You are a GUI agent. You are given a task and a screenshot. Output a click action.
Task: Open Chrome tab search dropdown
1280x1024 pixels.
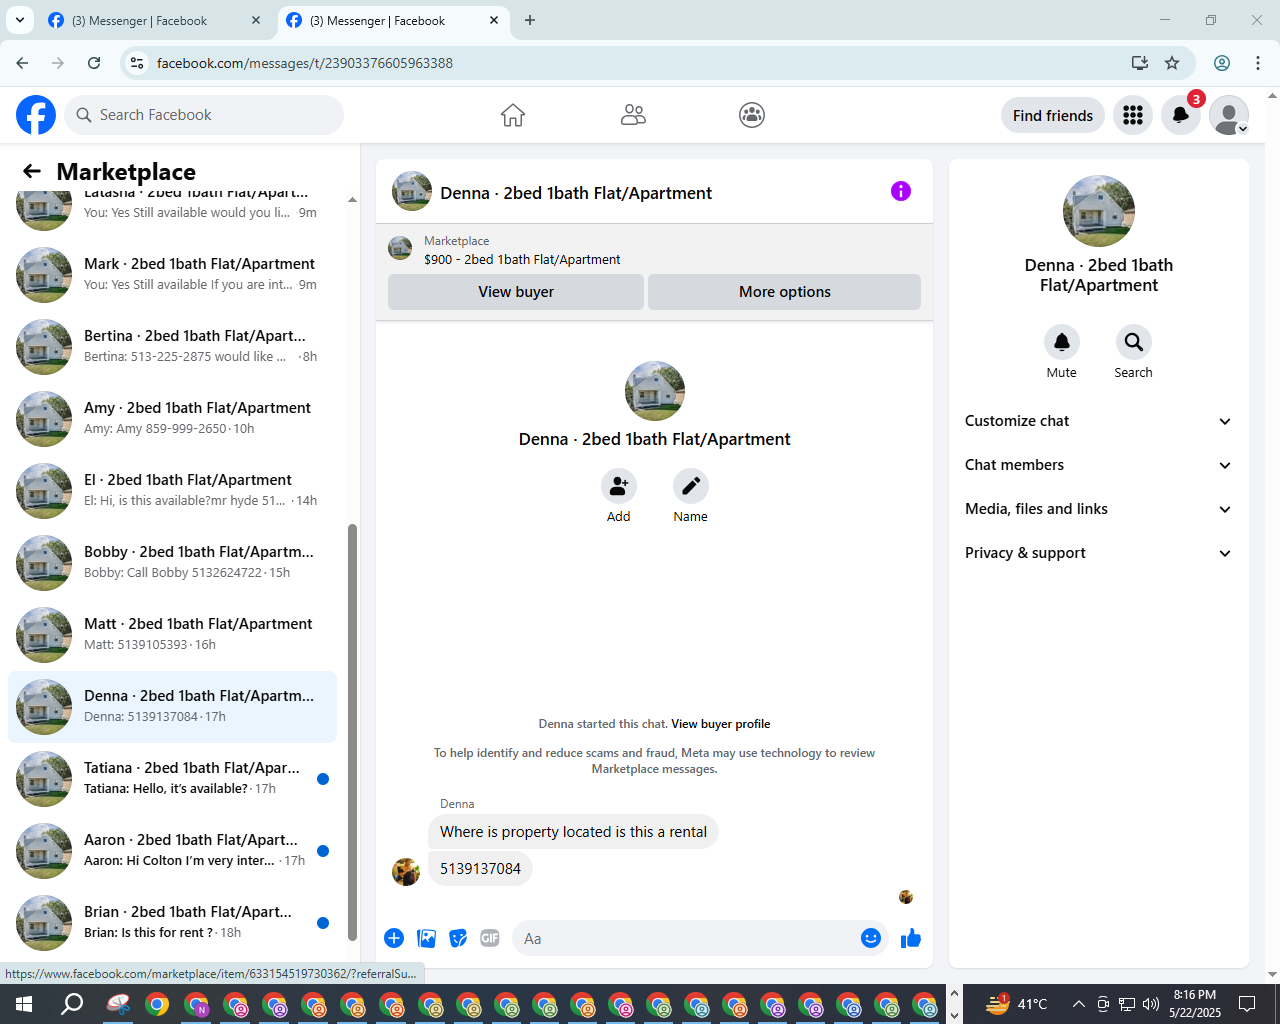[19, 20]
